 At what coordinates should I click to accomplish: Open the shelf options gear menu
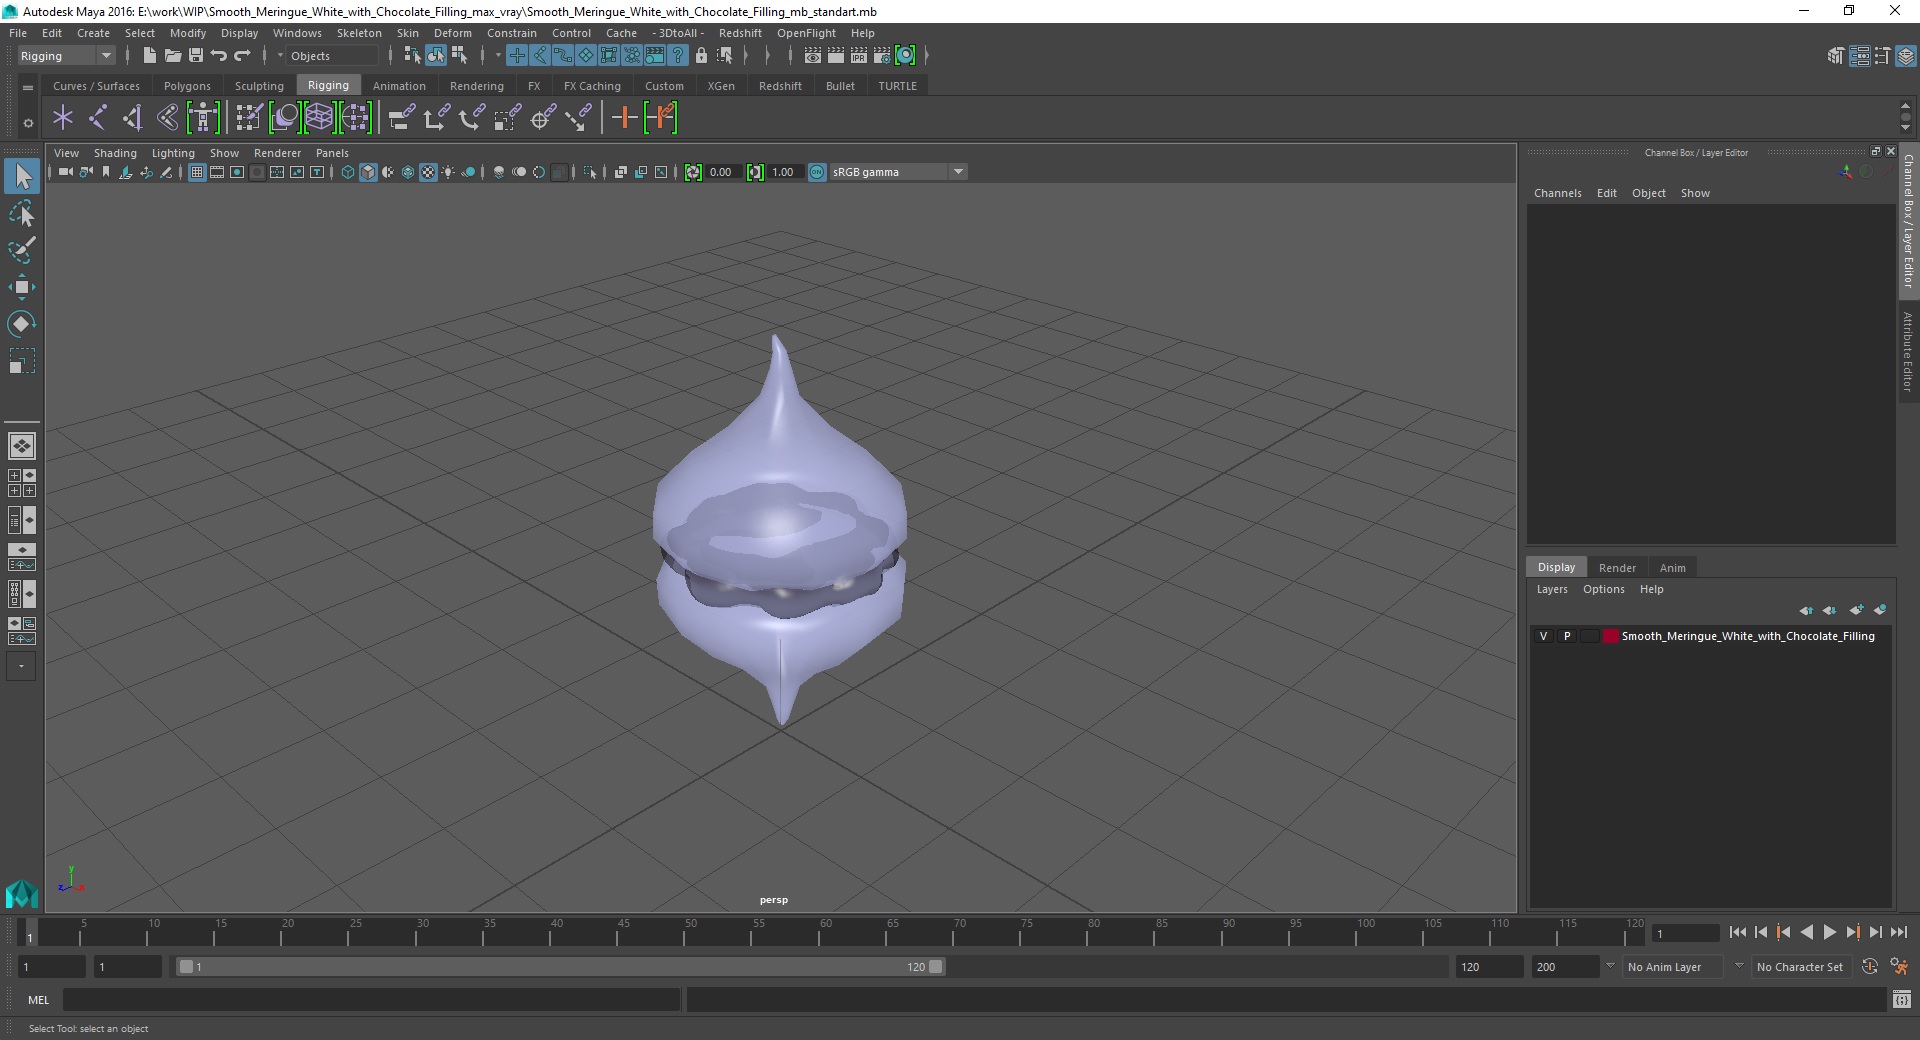pyautogui.click(x=28, y=123)
